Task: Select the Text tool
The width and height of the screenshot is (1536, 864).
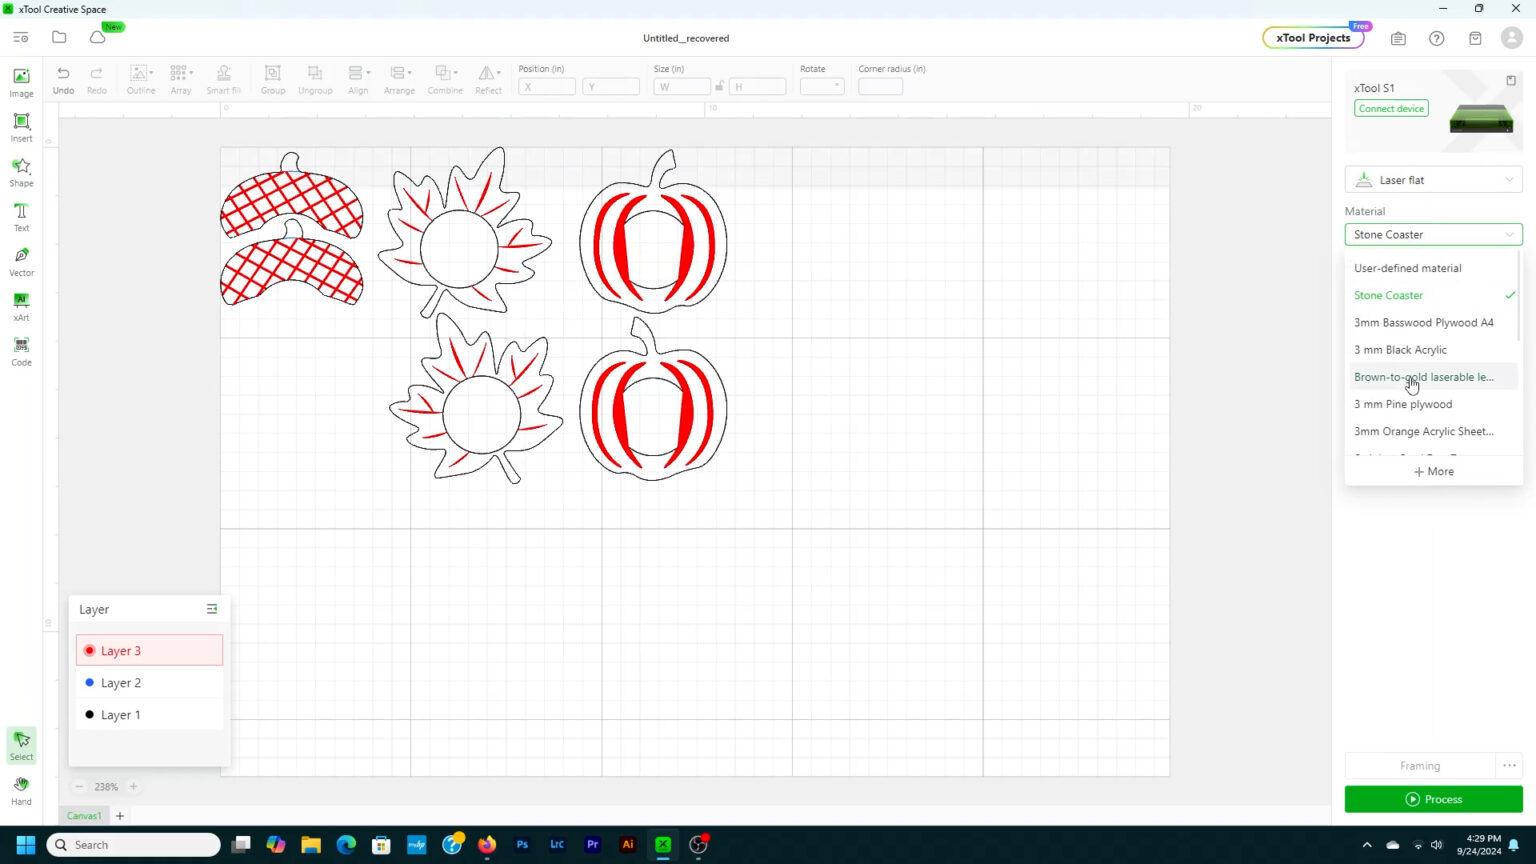Action: click(21, 216)
